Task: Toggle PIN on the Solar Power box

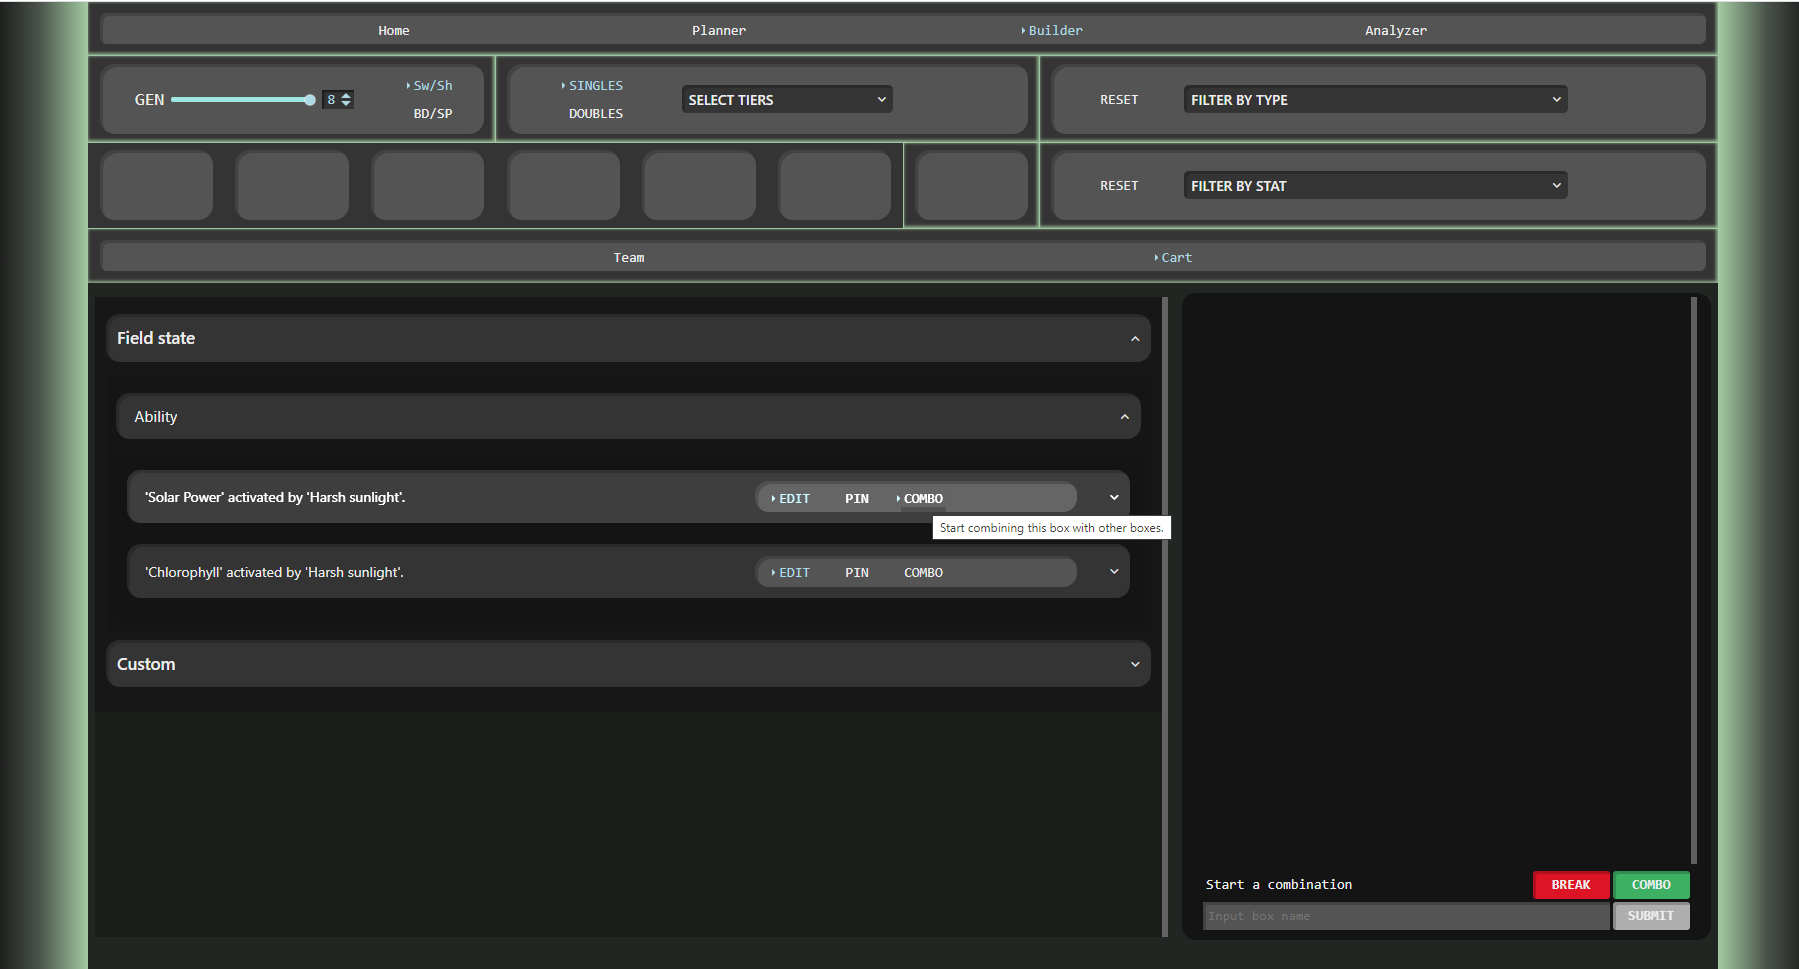Action: pyautogui.click(x=857, y=499)
